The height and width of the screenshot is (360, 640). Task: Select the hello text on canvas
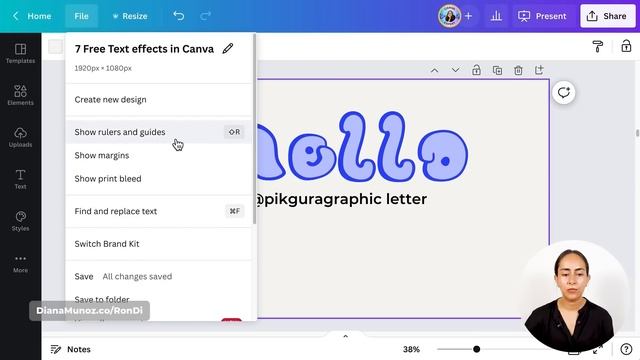(362, 146)
